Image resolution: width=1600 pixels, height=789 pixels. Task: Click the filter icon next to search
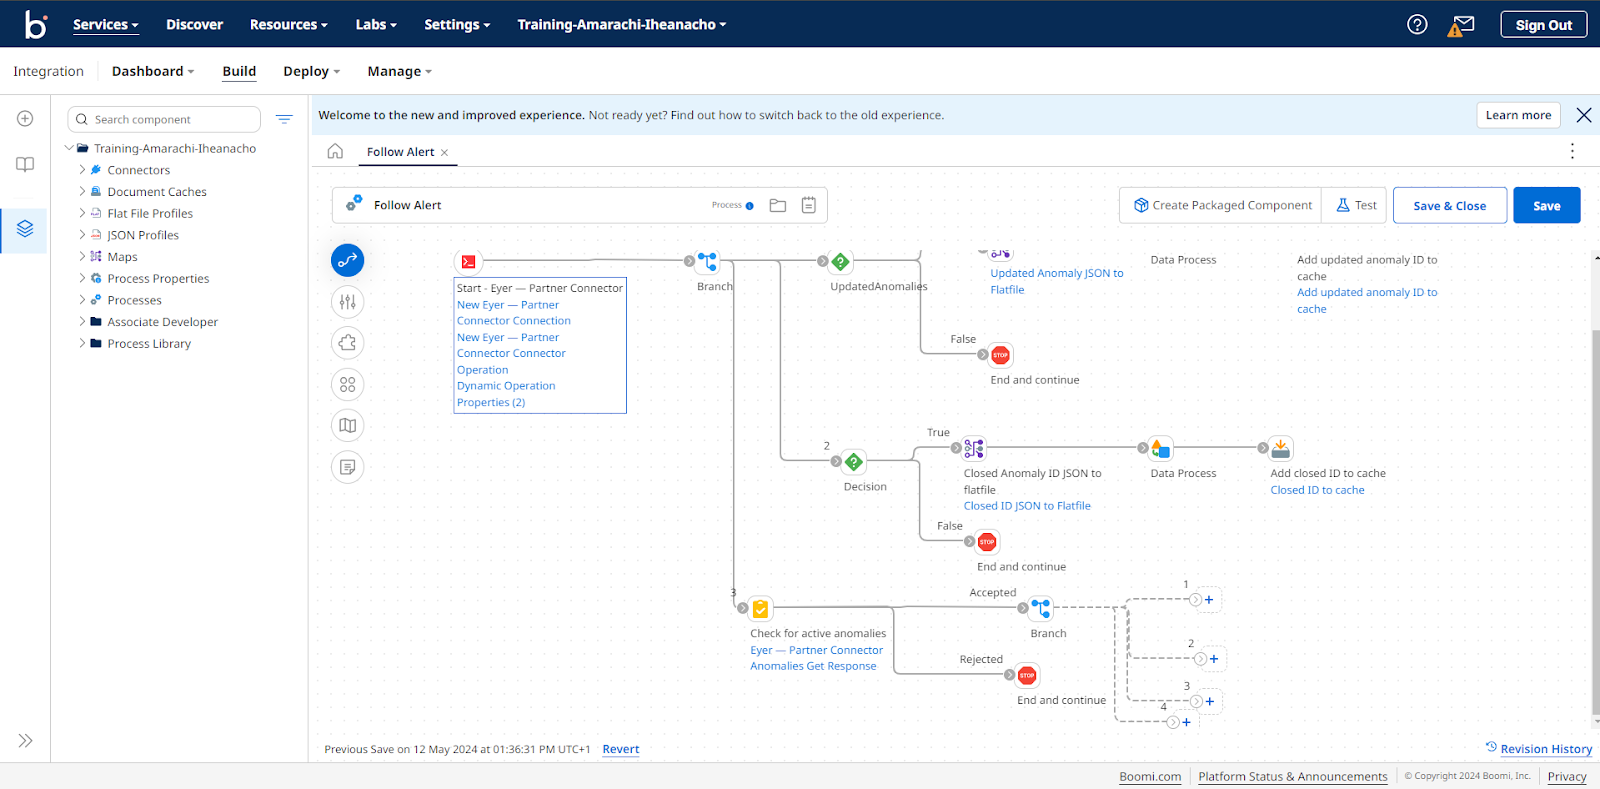tap(284, 119)
